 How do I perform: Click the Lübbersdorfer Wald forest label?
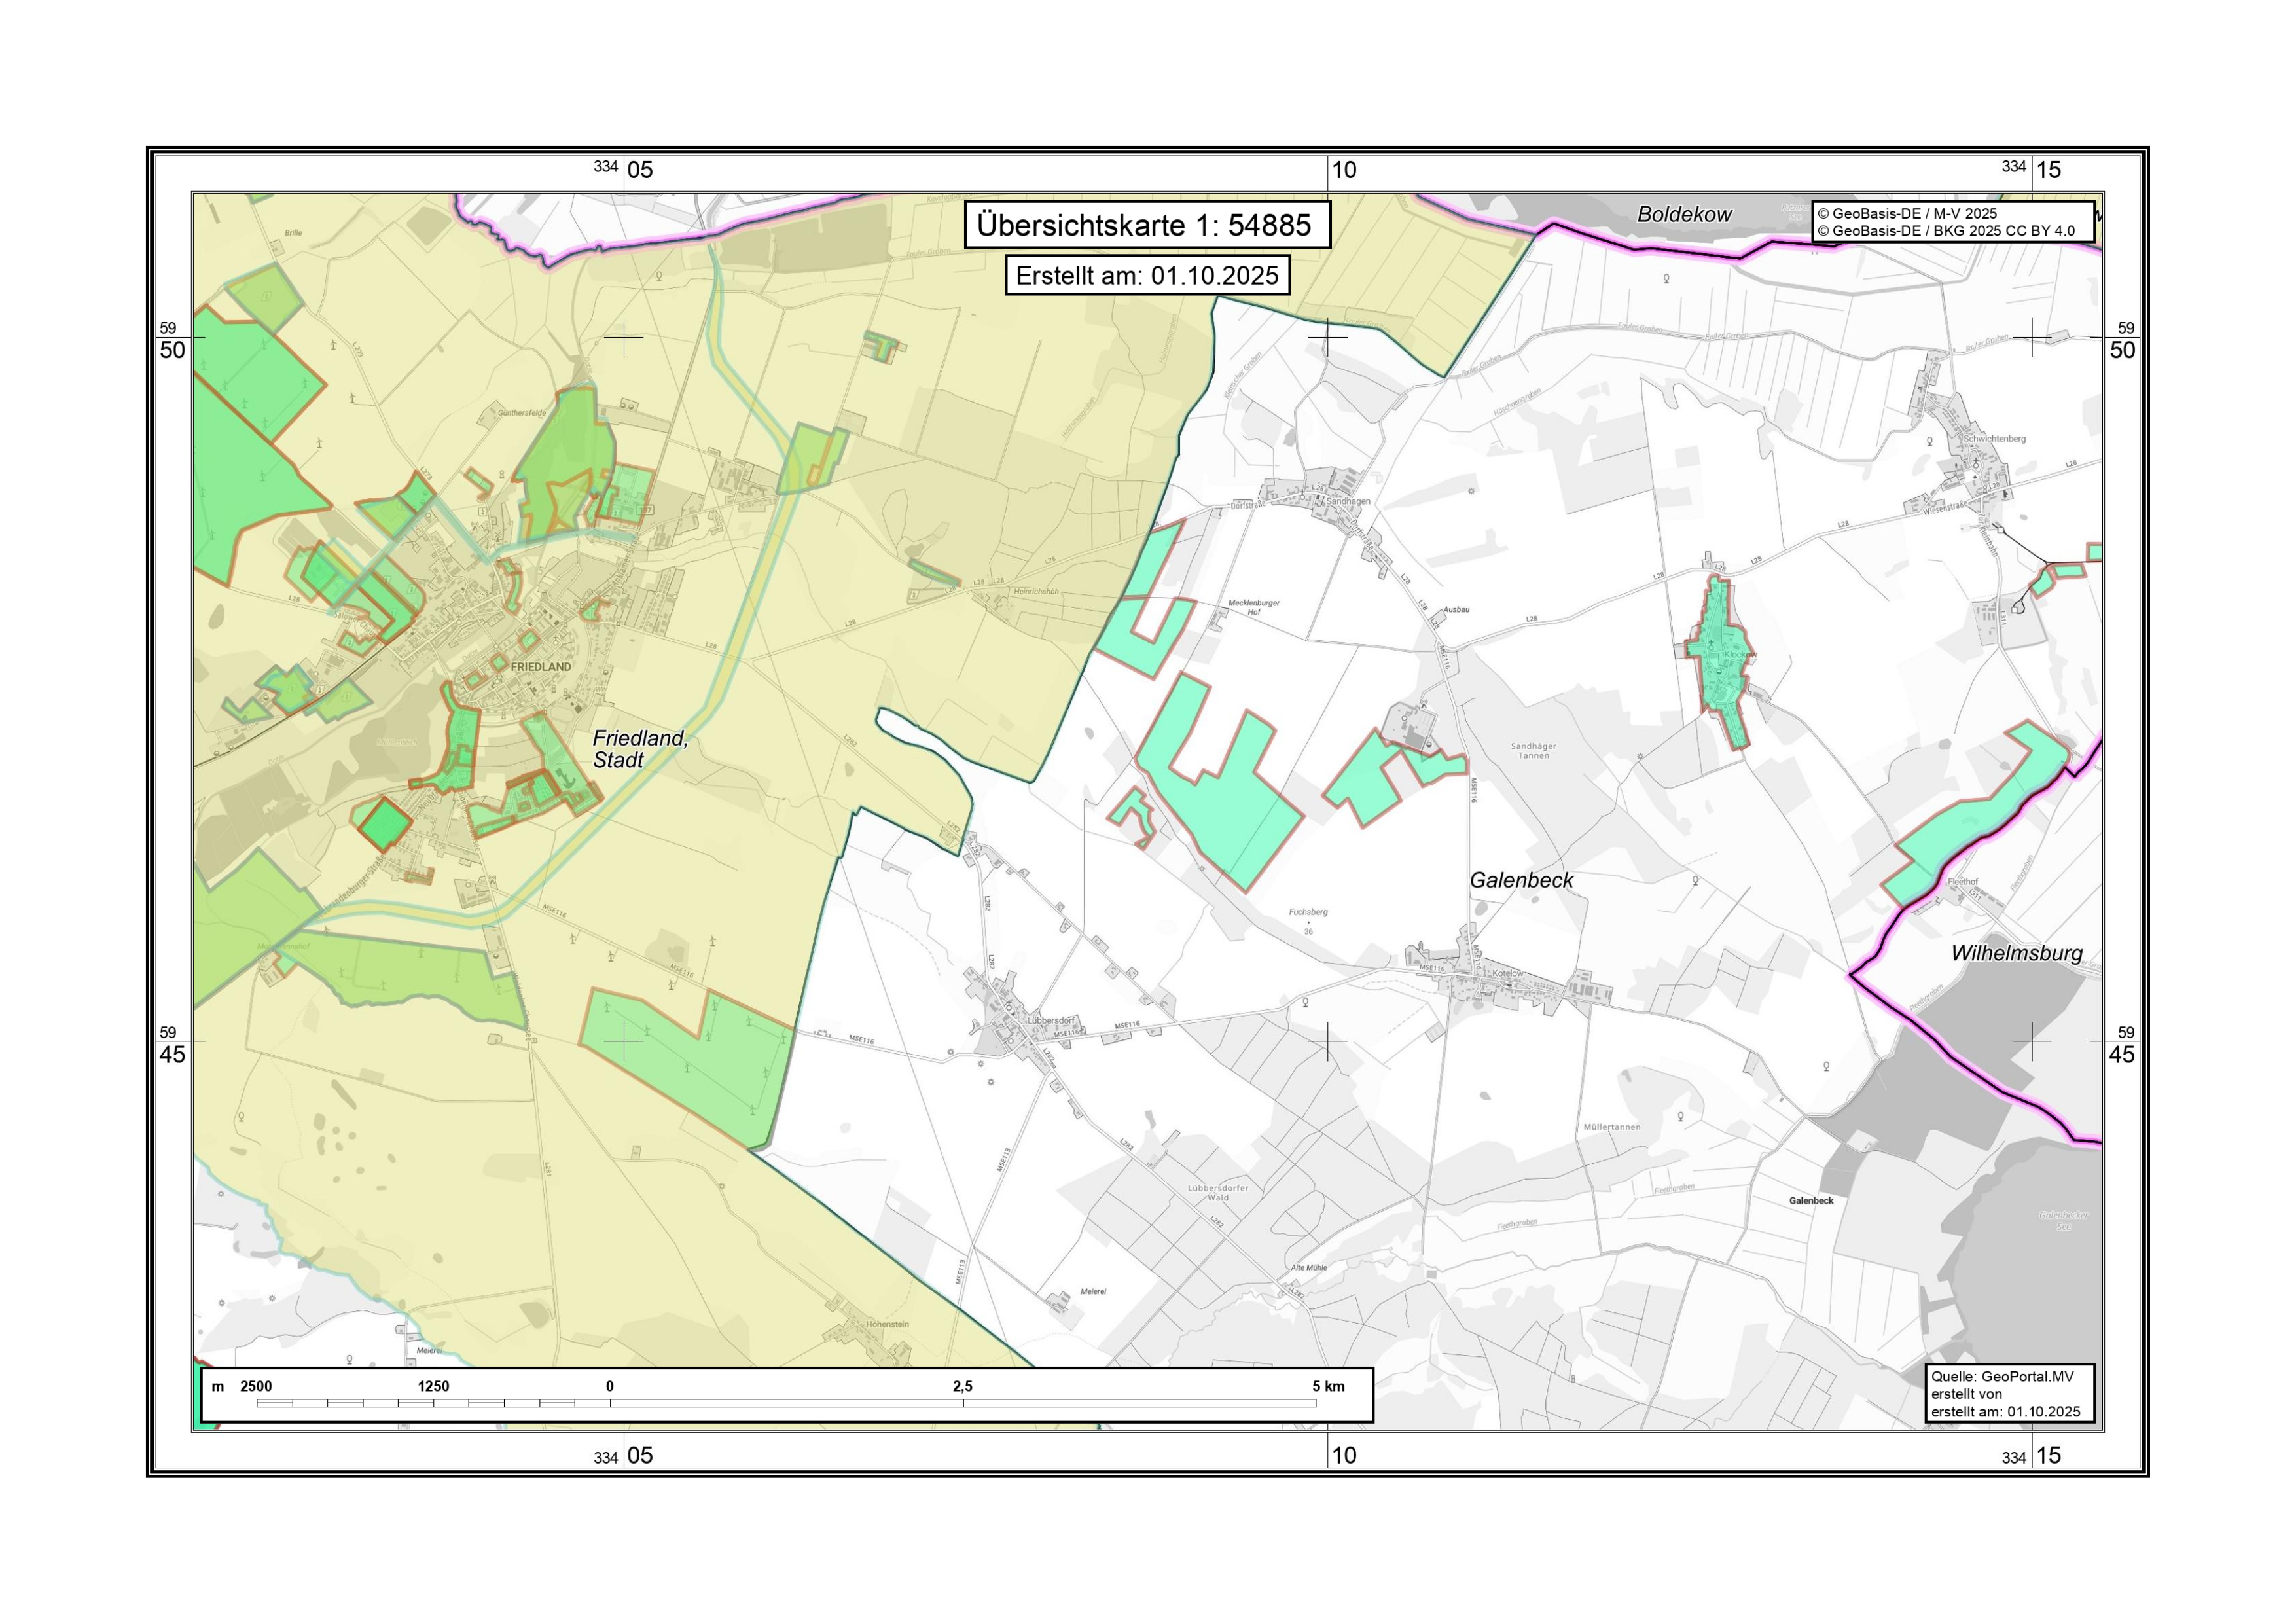pyautogui.click(x=1217, y=1192)
